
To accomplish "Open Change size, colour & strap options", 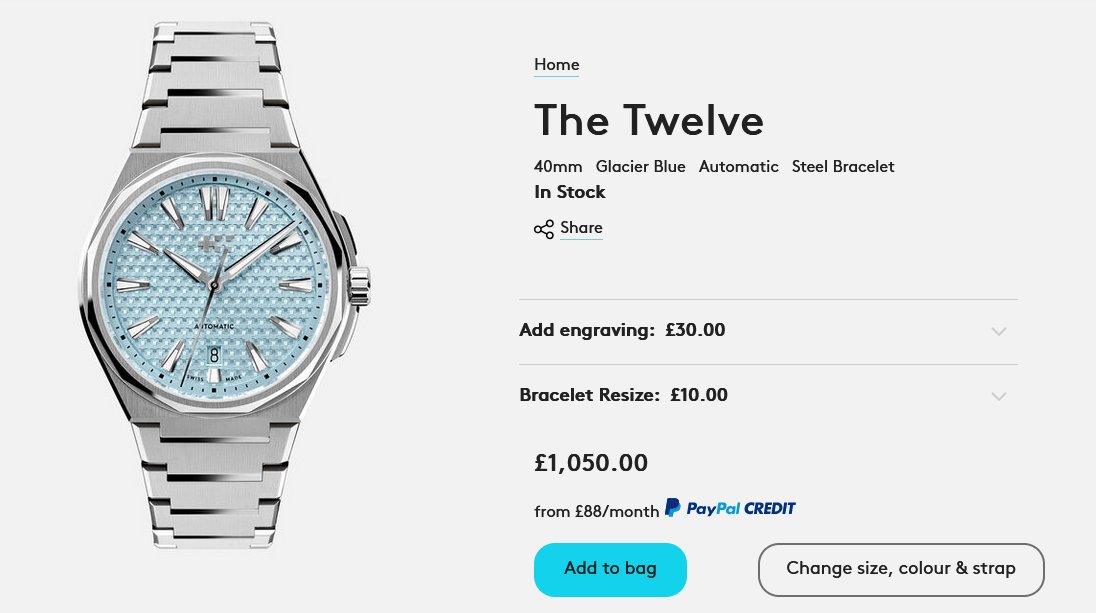I will [x=900, y=569].
